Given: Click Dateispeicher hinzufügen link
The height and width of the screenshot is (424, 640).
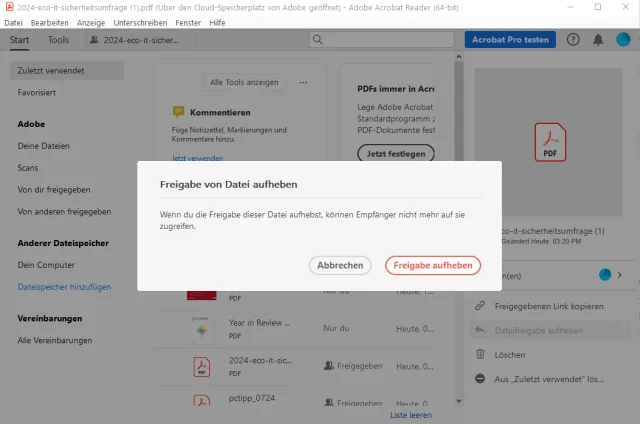Looking at the screenshot, I should [x=64, y=287].
